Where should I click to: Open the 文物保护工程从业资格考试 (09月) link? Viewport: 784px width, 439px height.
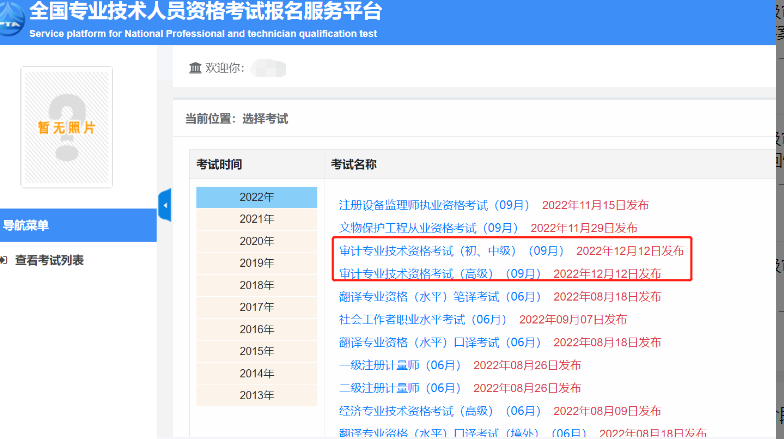point(429,228)
